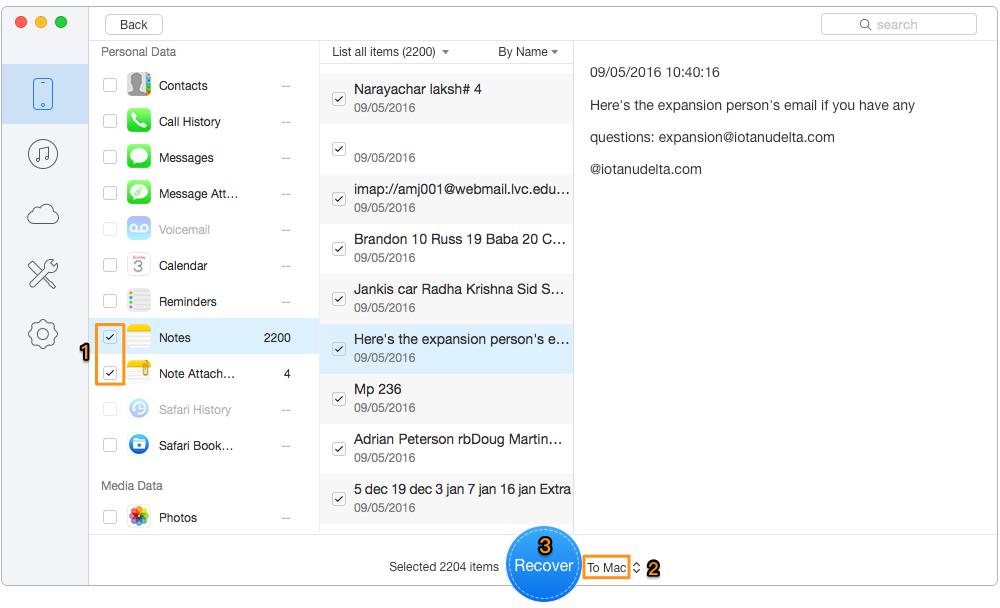
Task: Open note Brandon 10 Russ 19 Baba
Action: pyautogui.click(x=446, y=248)
